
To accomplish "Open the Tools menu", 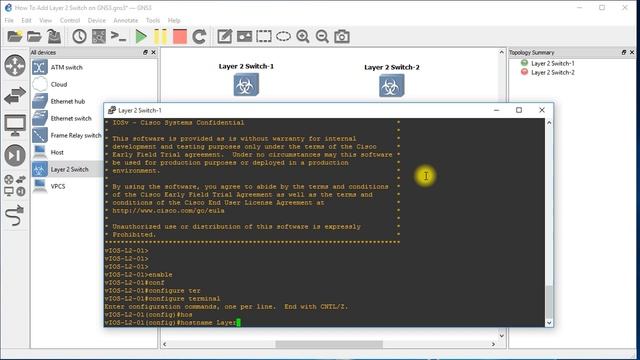I will pos(153,20).
